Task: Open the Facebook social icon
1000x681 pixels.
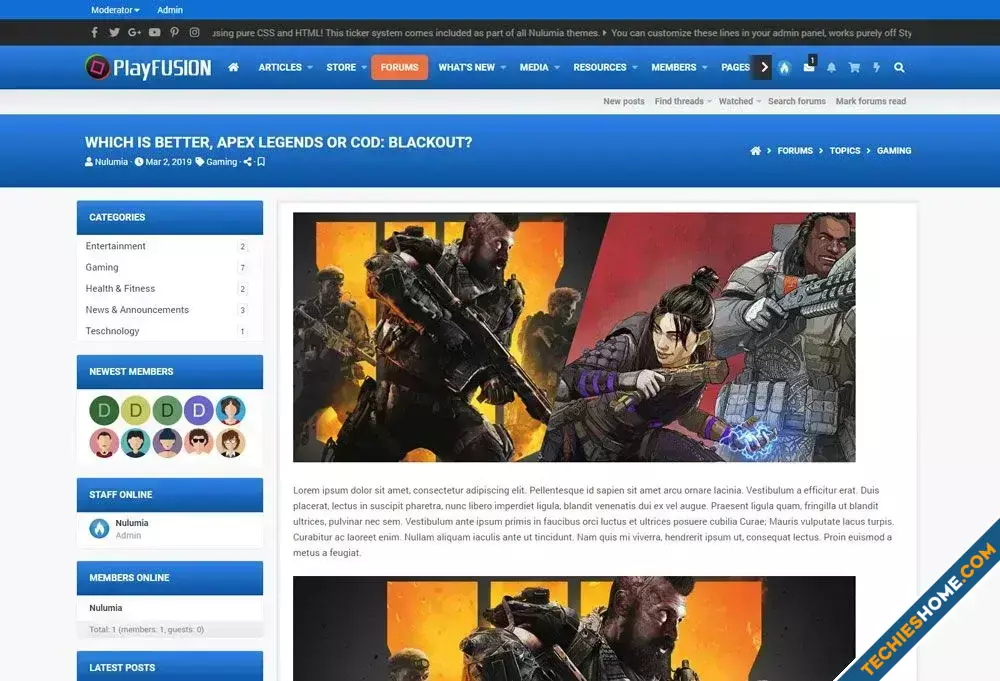Action: [x=94, y=33]
